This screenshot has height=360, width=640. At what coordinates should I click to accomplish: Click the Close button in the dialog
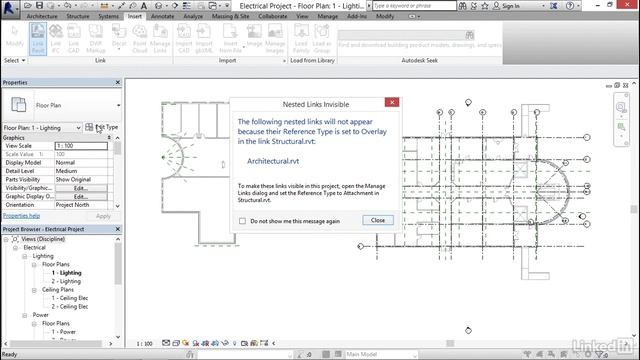(x=378, y=220)
